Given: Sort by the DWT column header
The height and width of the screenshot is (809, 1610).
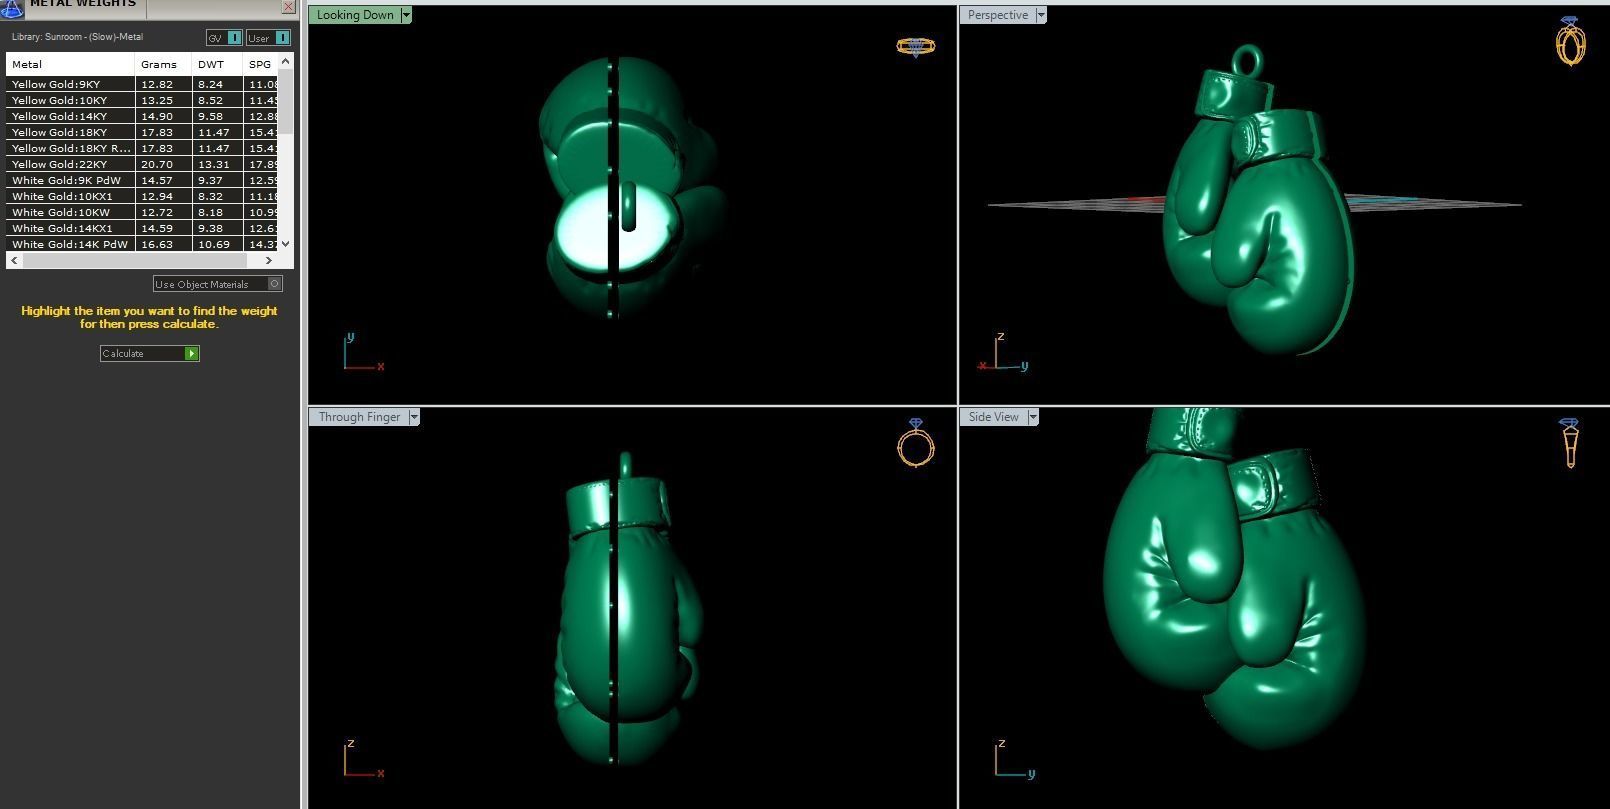Looking at the screenshot, I should (217, 64).
